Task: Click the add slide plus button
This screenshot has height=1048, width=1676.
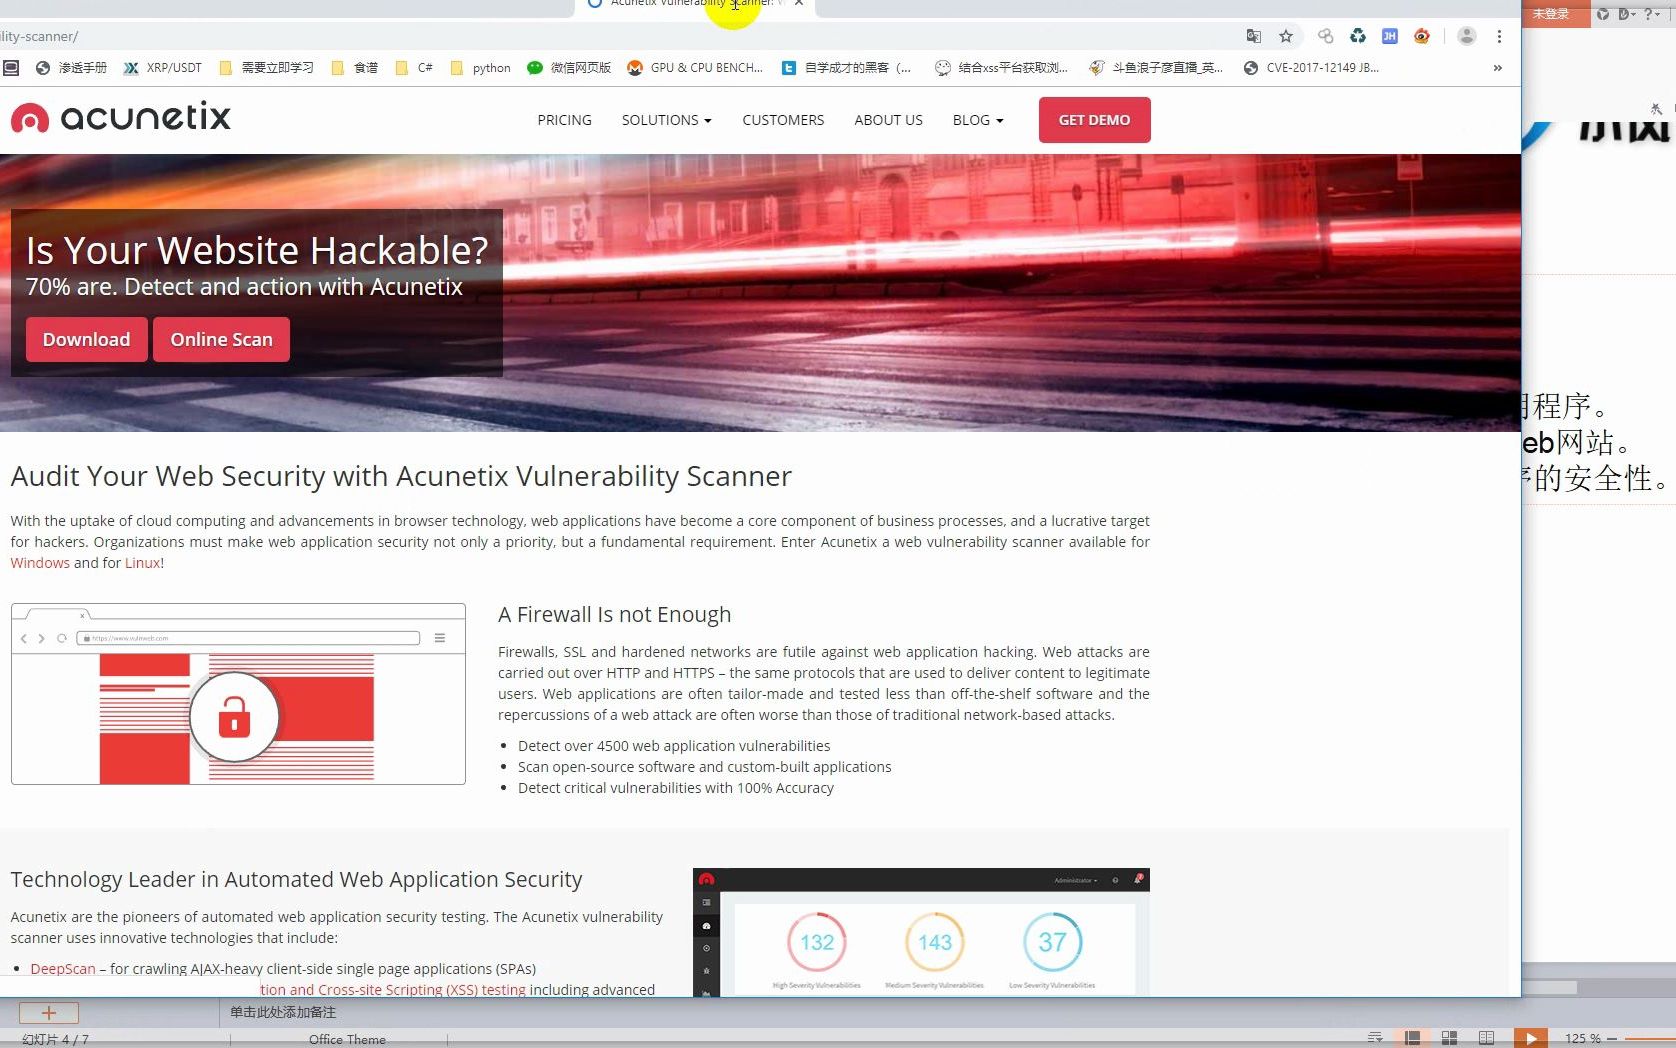Action: tap(48, 1012)
